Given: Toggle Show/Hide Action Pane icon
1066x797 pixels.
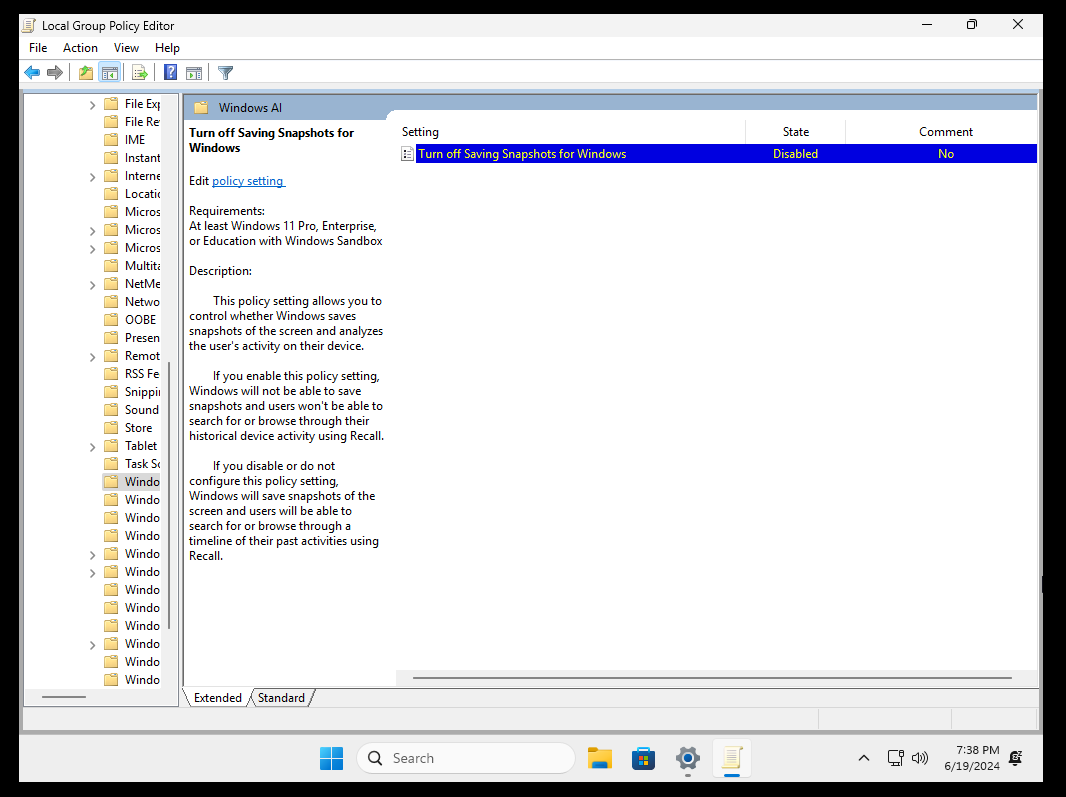Looking at the screenshot, I should pos(194,72).
